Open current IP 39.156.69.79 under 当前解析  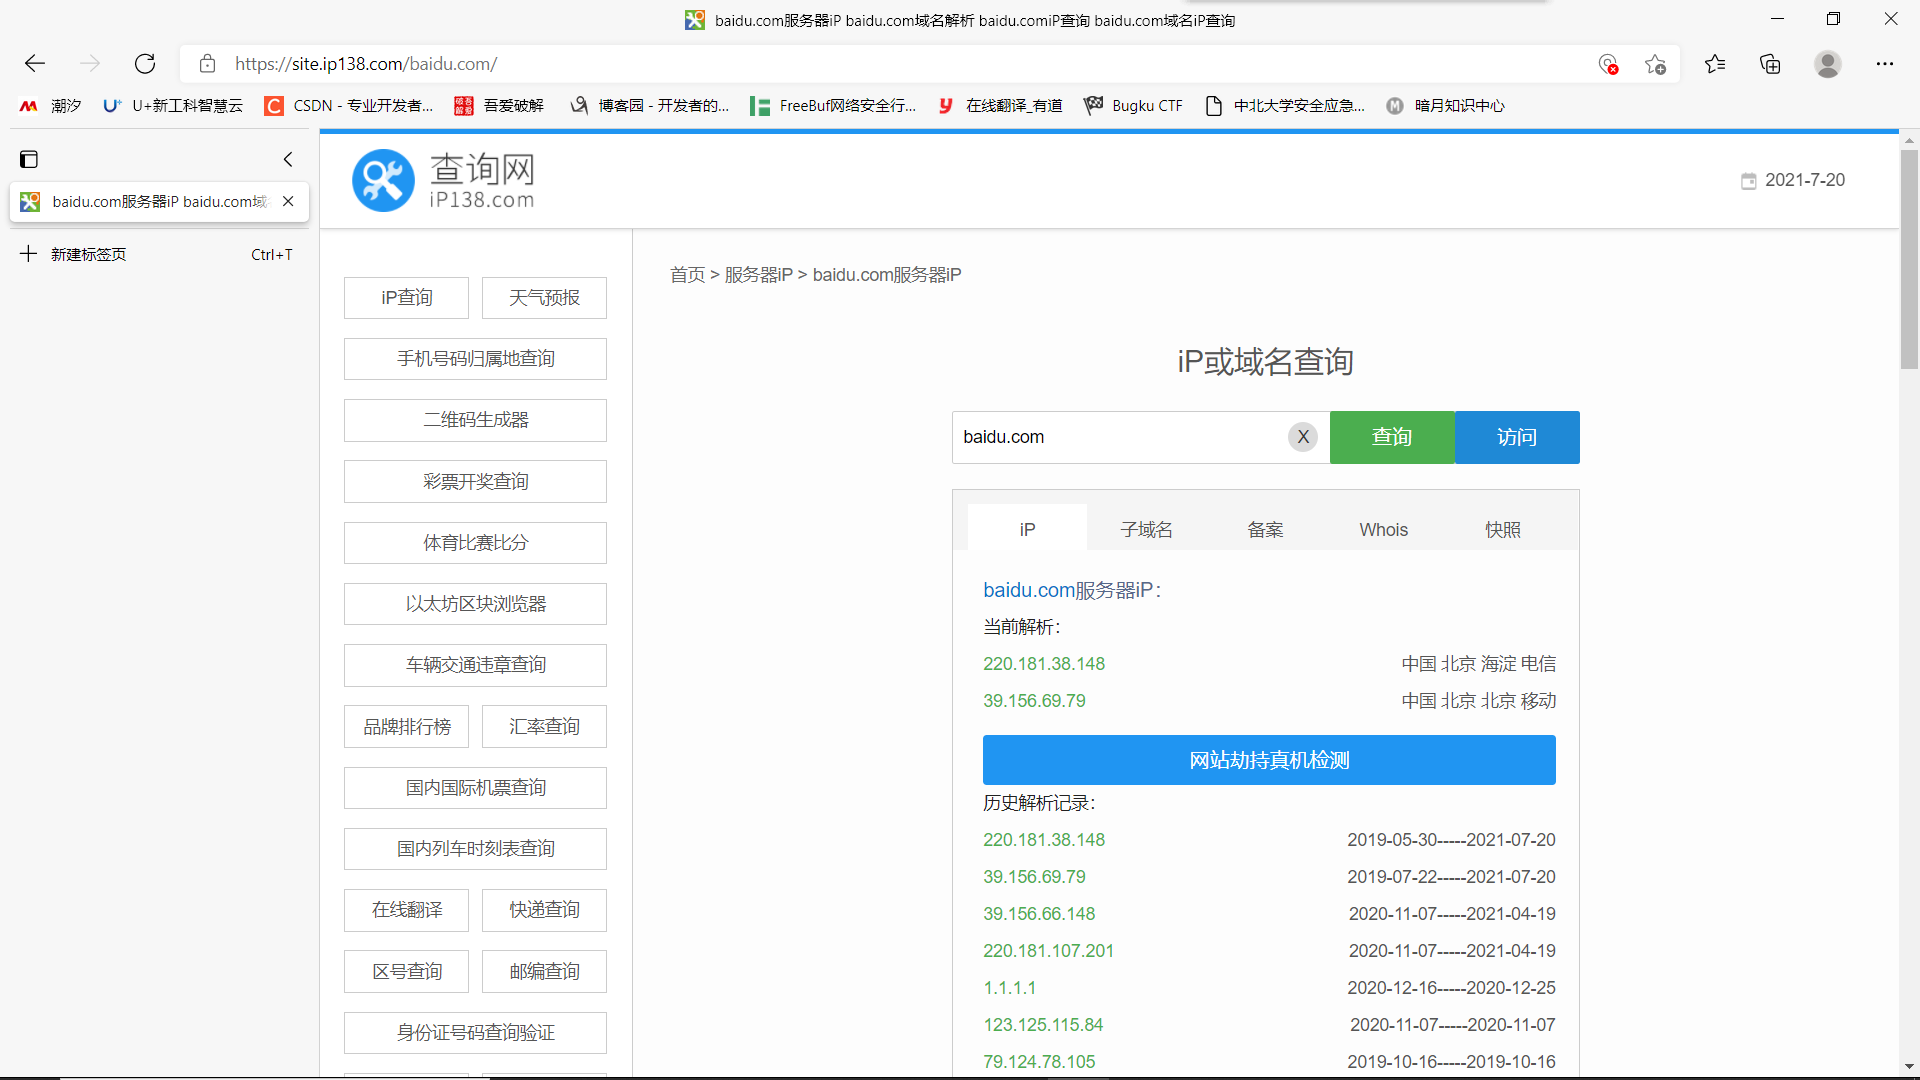[x=1034, y=701]
